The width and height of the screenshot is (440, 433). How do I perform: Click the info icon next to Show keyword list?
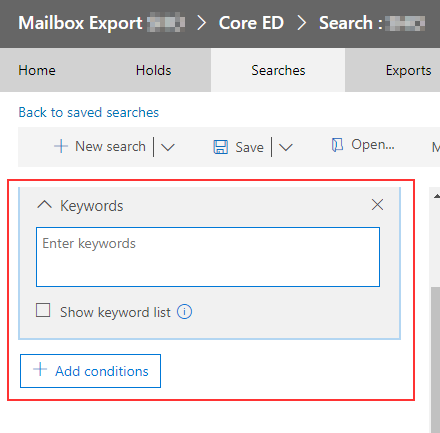point(184,312)
